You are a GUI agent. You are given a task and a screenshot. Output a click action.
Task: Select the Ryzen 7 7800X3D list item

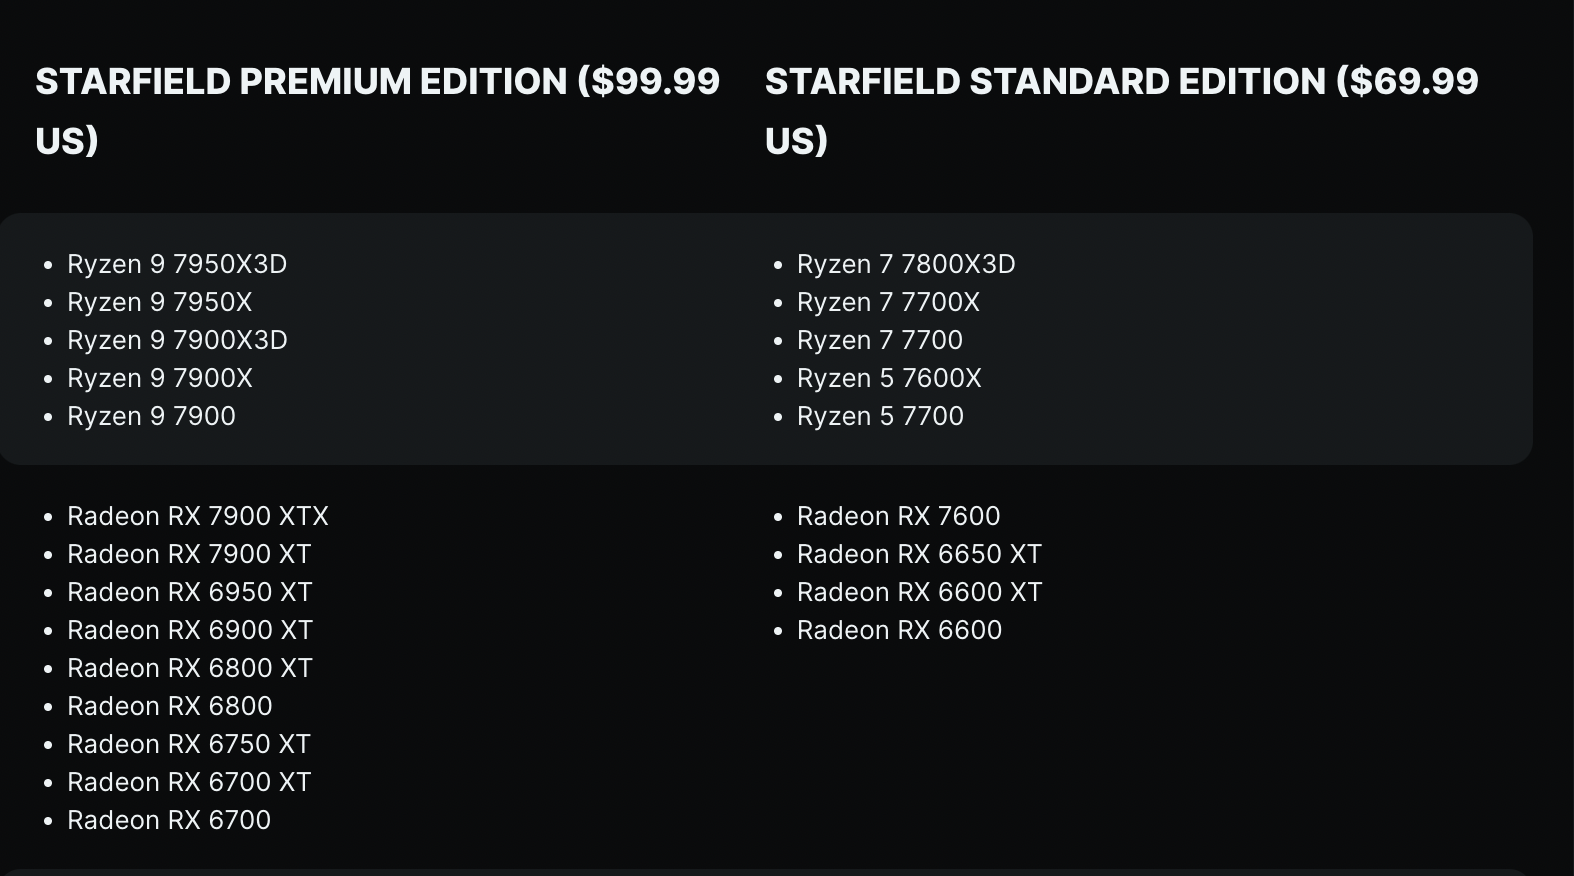click(906, 264)
